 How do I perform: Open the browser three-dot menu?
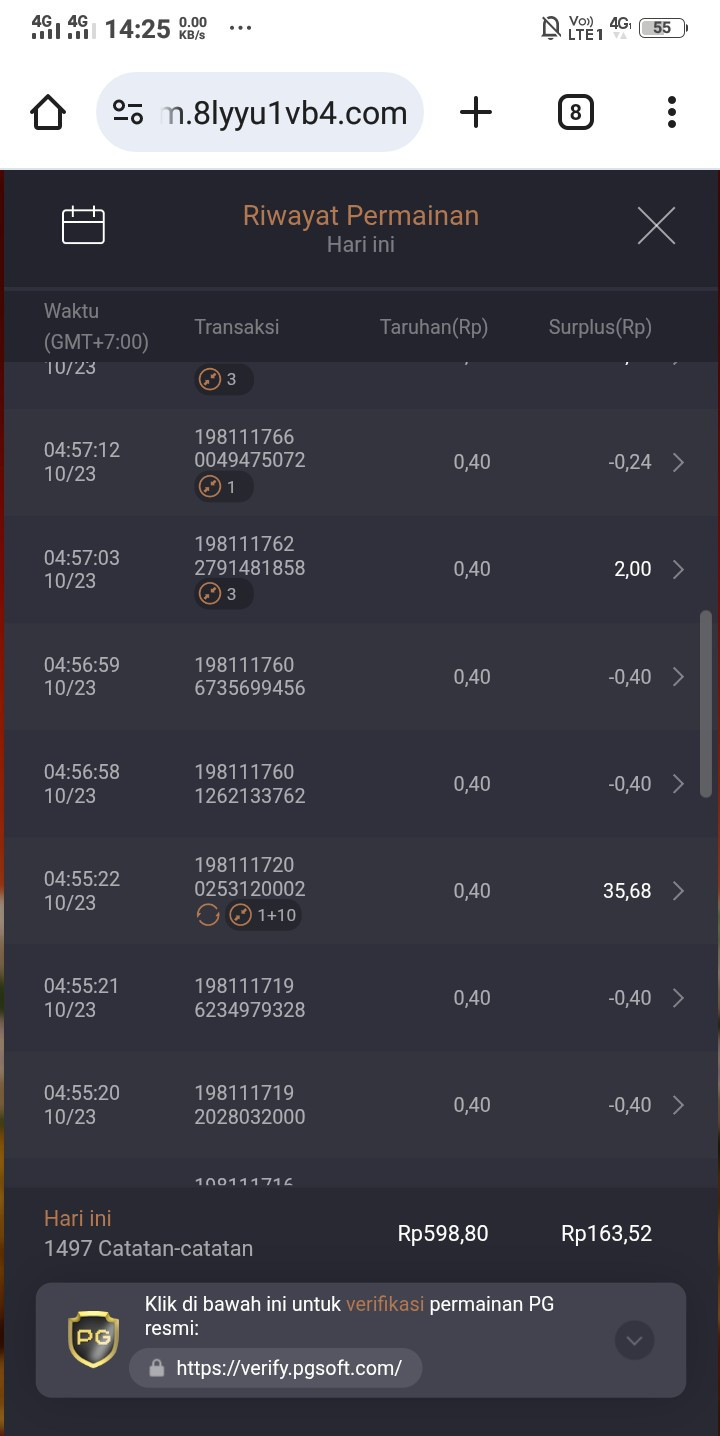point(672,112)
